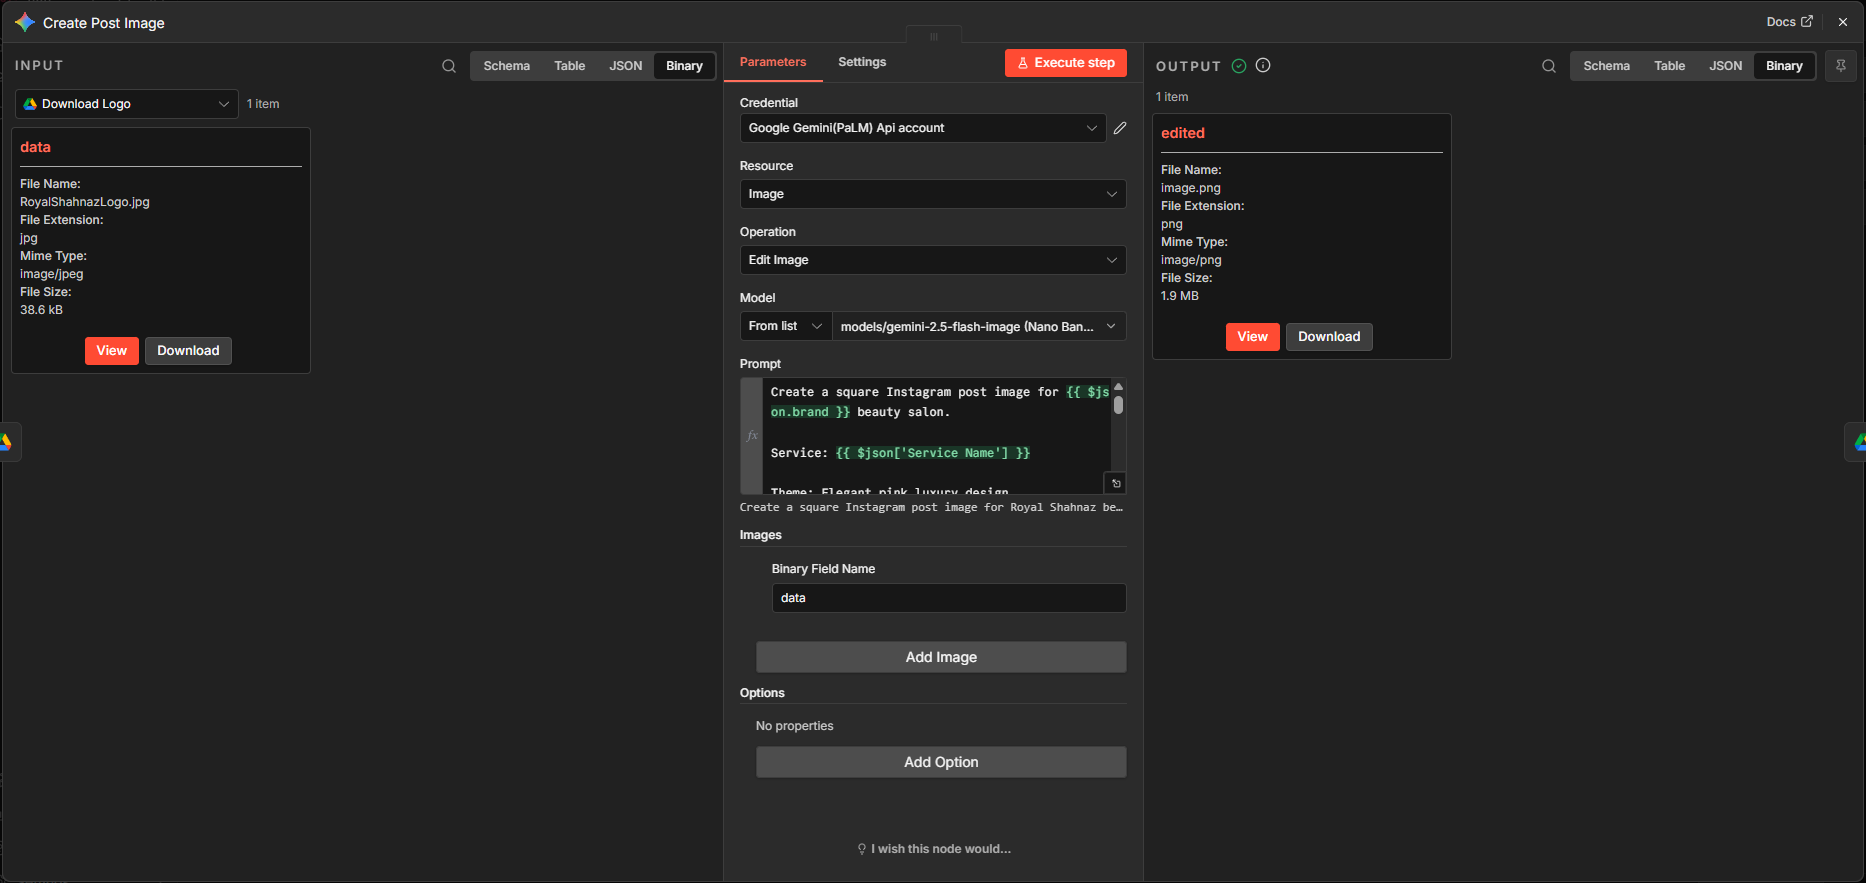
Task: Click the Add Image button
Action: (941, 657)
